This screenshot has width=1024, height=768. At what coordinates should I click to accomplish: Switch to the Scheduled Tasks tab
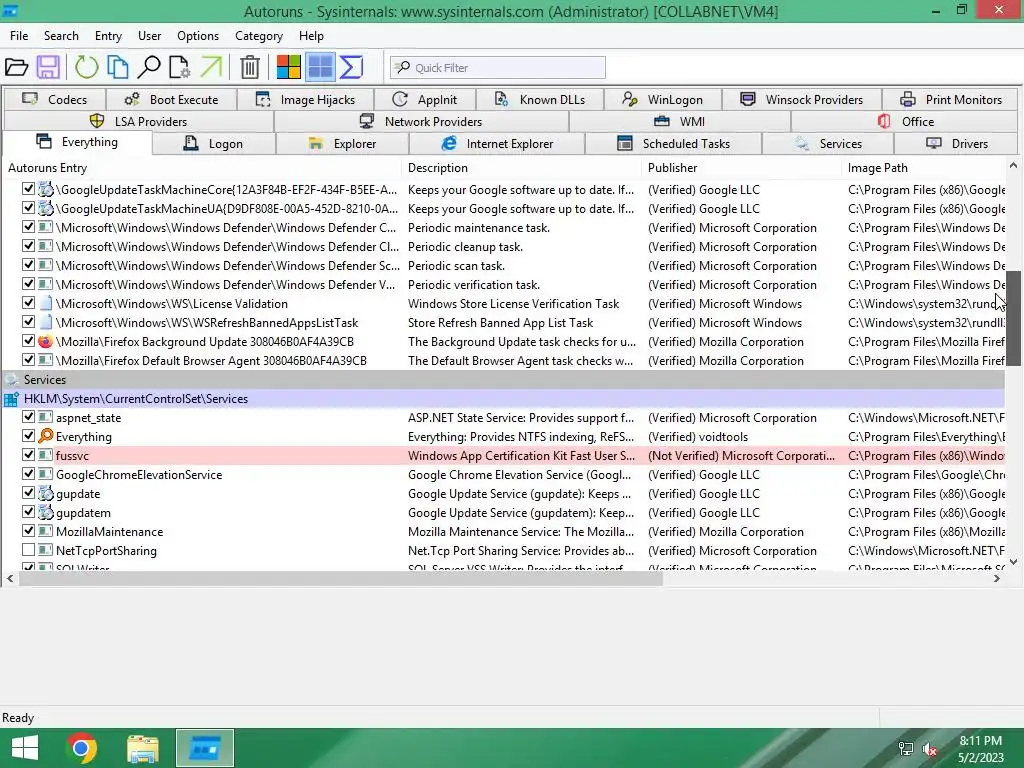(x=673, y=144)
